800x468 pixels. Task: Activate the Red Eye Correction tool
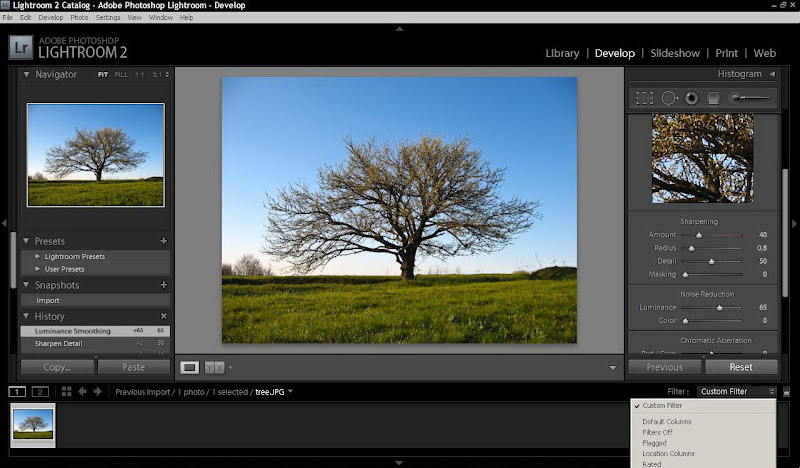[691, 98]
